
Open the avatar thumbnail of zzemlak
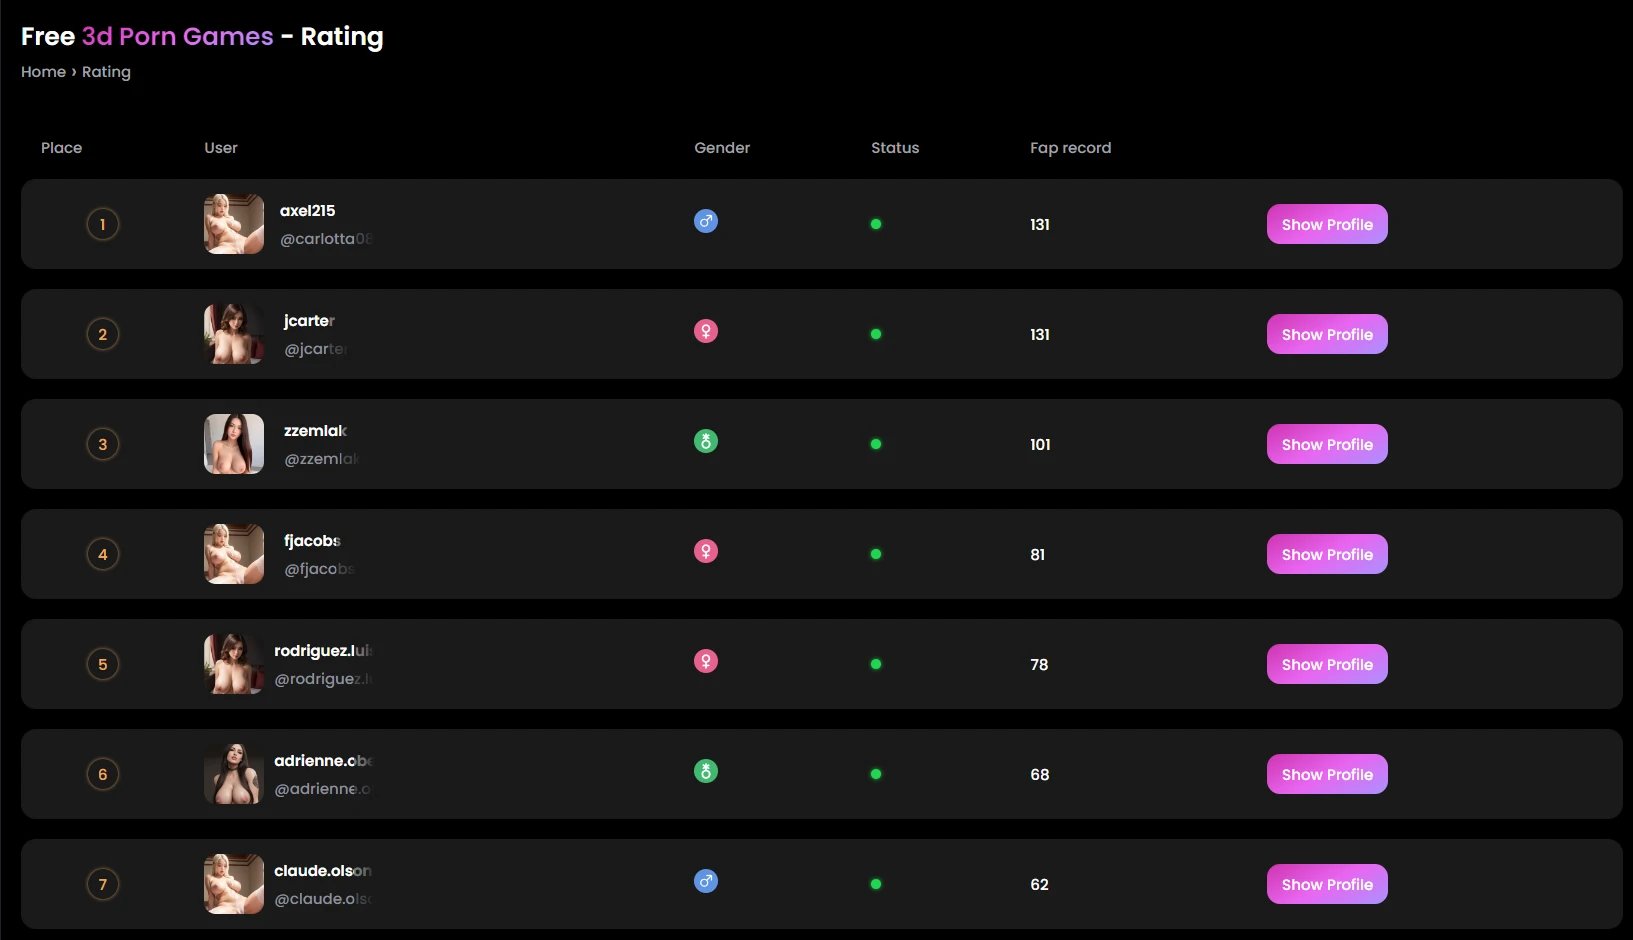click(234, 444)
